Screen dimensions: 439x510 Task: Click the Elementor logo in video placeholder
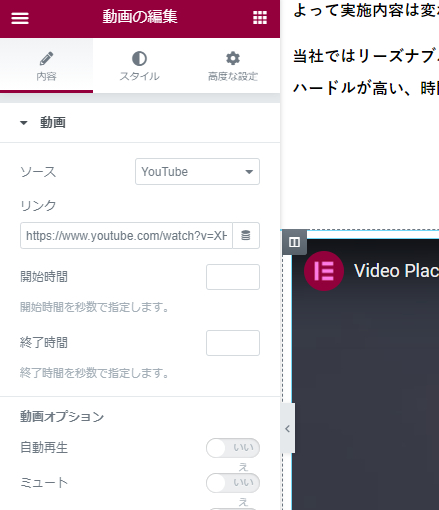pos(324,271)
